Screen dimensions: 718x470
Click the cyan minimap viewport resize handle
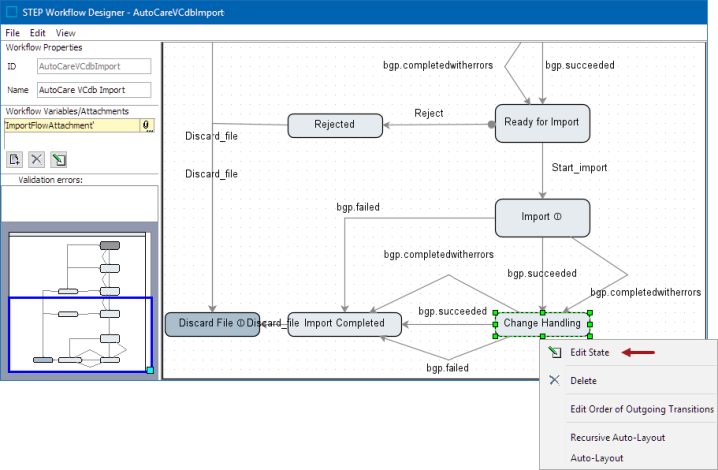[150, 370]
